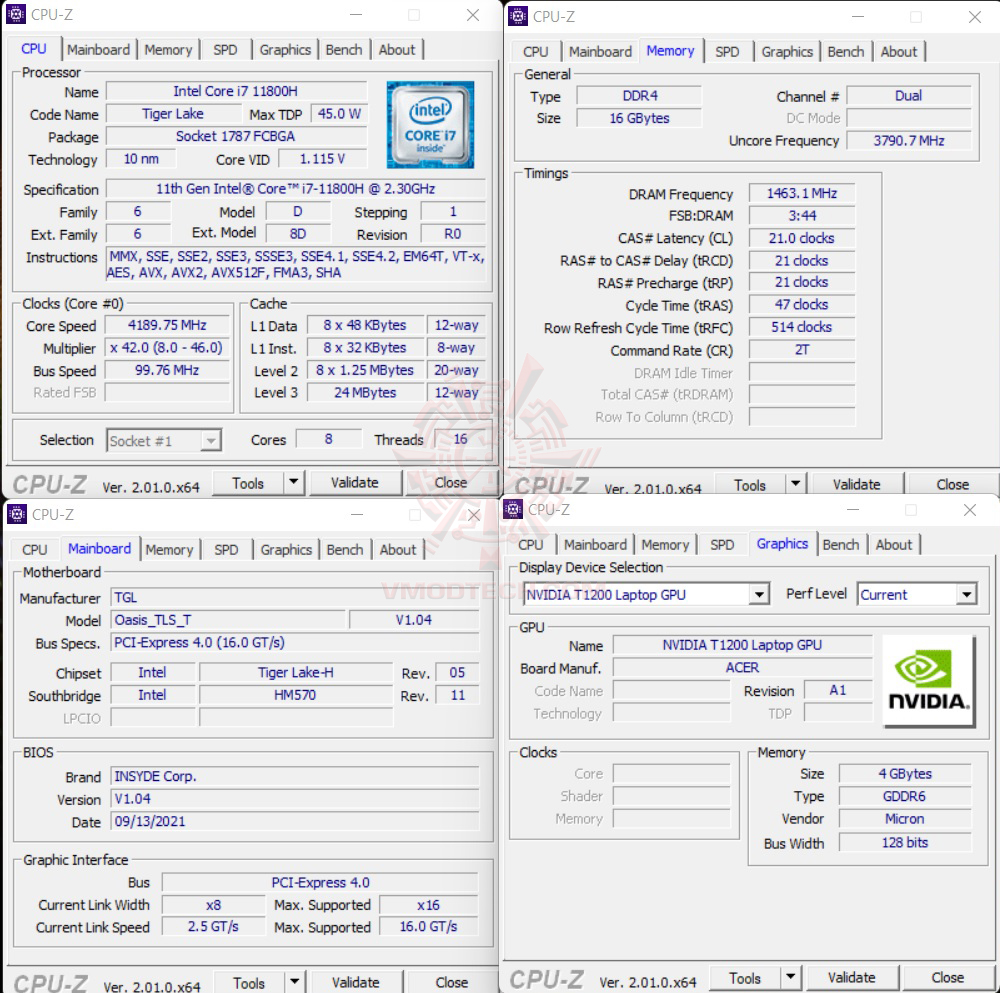
Task: Click the CPU-Z app icon in the CPU window title bar
Action: (x=16, y=14)
